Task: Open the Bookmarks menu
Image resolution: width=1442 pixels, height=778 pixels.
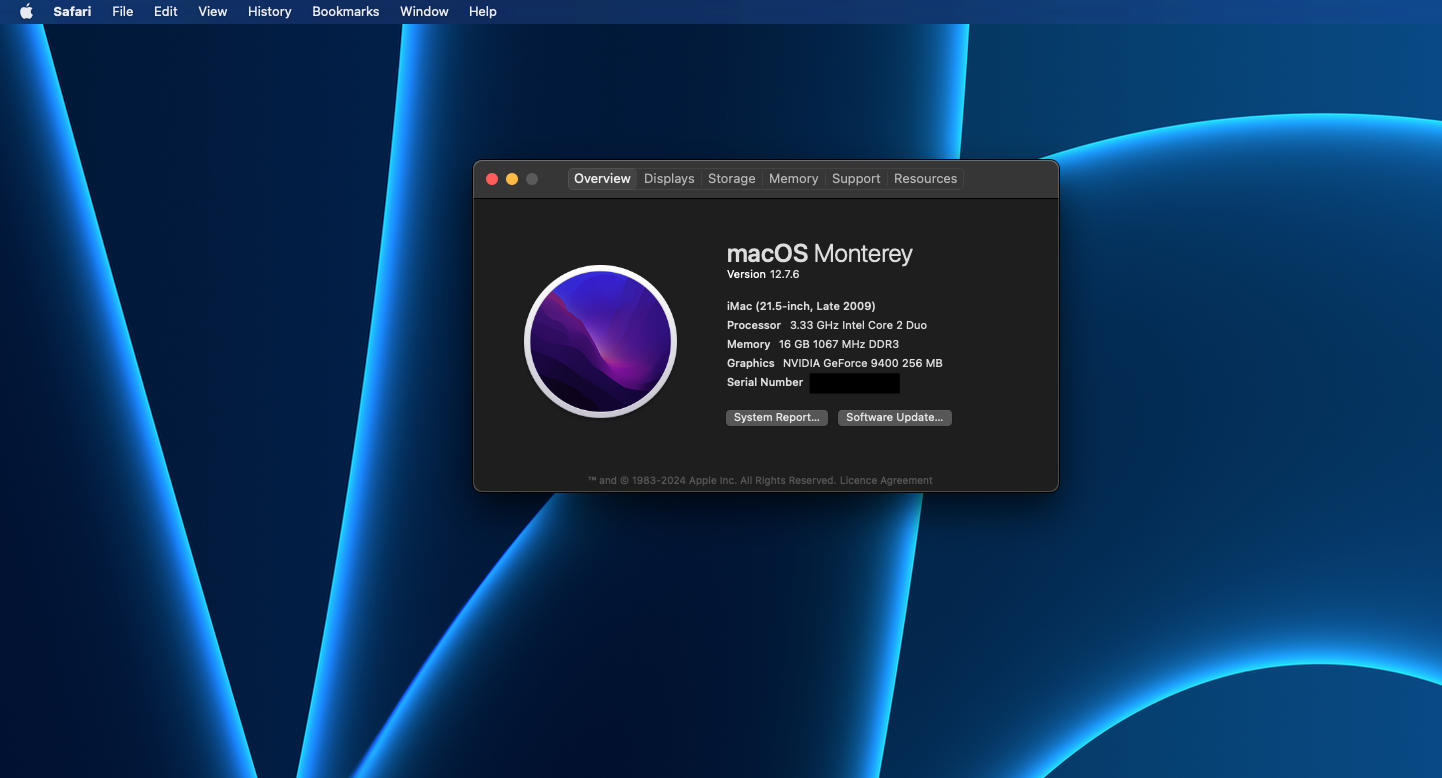Action: click(346, 12)
